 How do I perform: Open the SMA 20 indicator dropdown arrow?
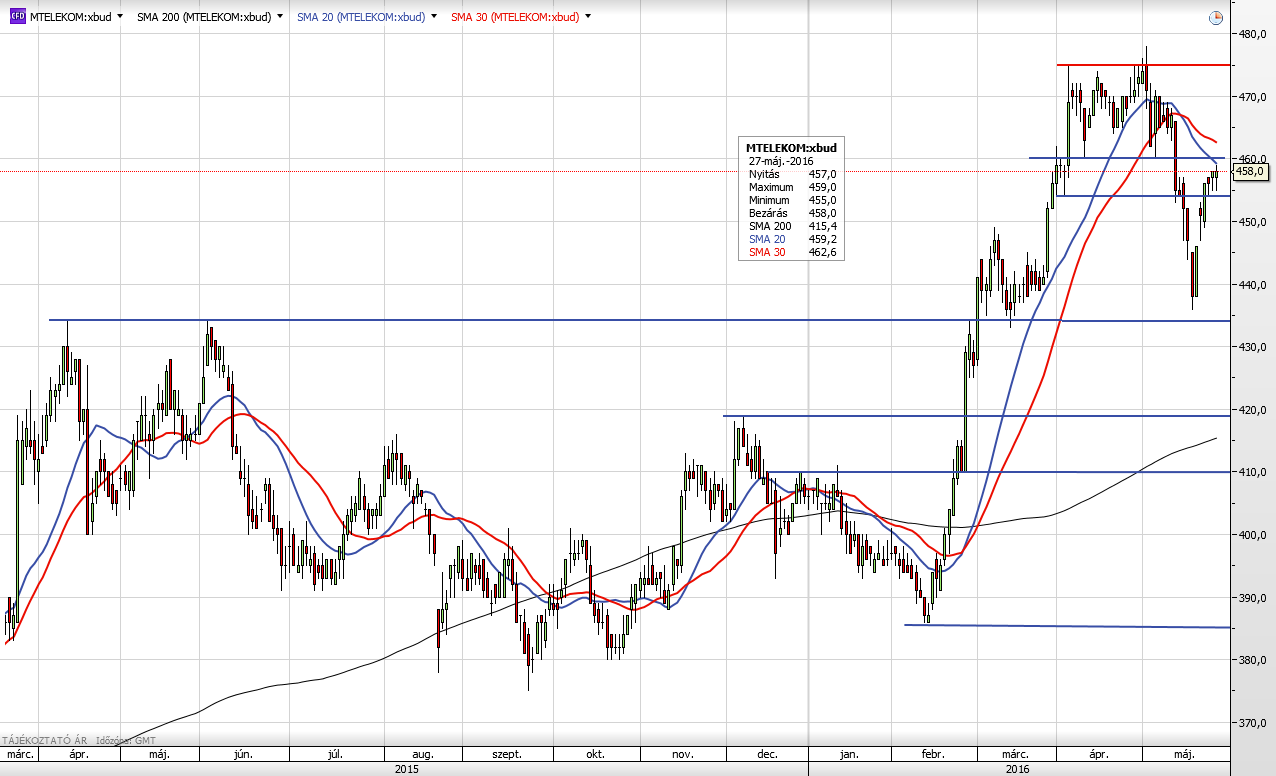434,17
